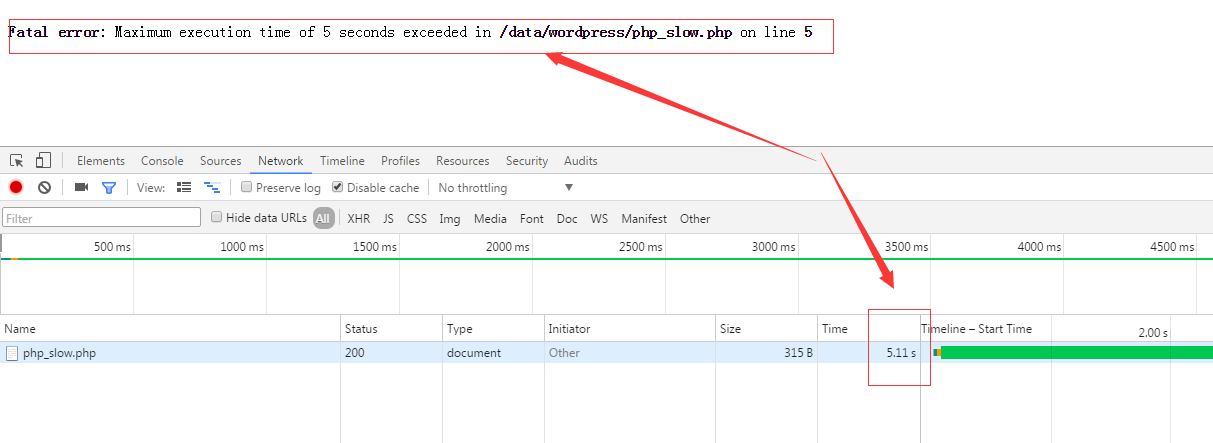This screenshot has width=1213, height=443.
Task: Filter requests by XHR type
Action: [358, 219]
